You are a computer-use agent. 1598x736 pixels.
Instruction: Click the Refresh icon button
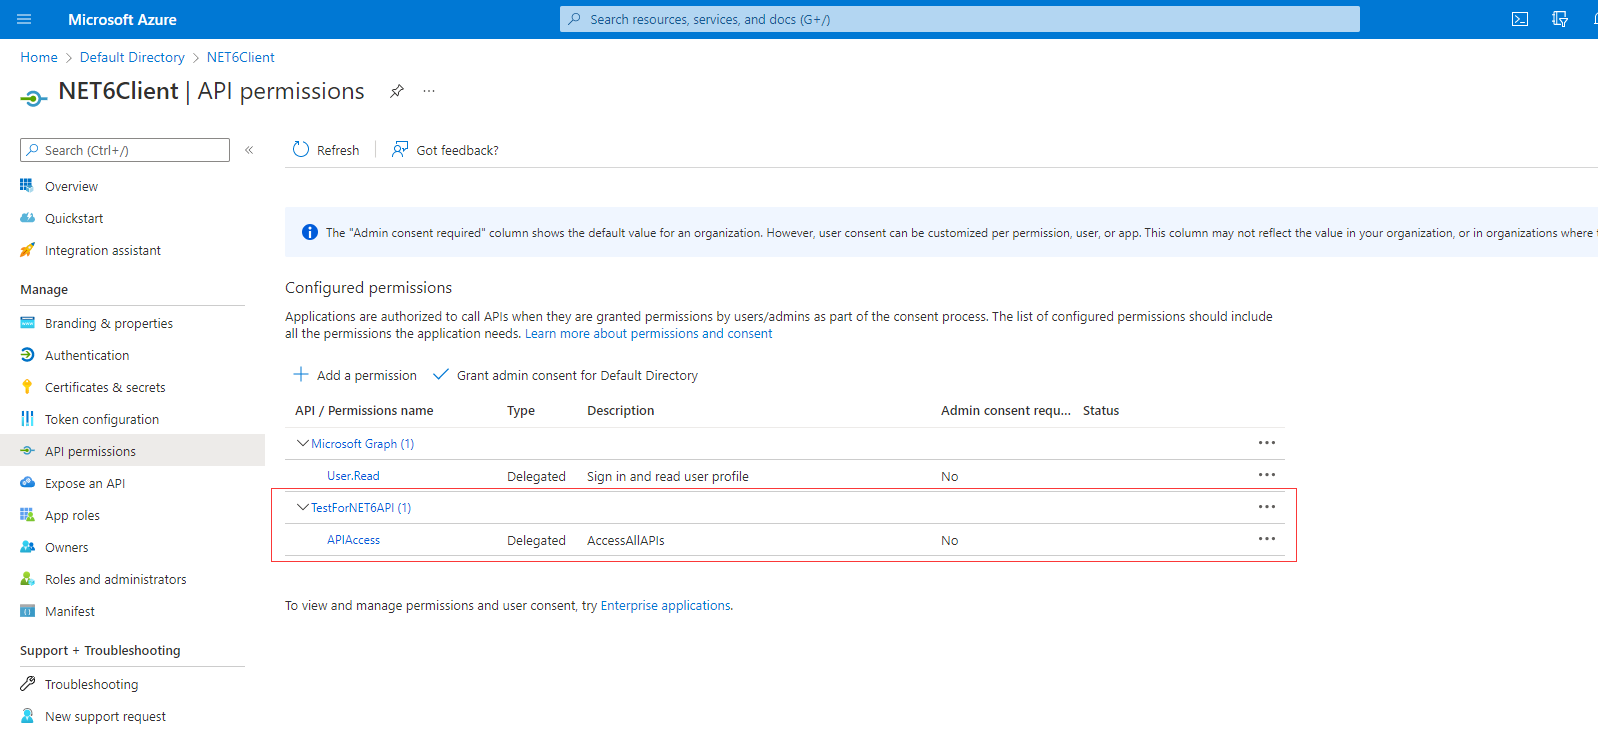coord(301,149)
